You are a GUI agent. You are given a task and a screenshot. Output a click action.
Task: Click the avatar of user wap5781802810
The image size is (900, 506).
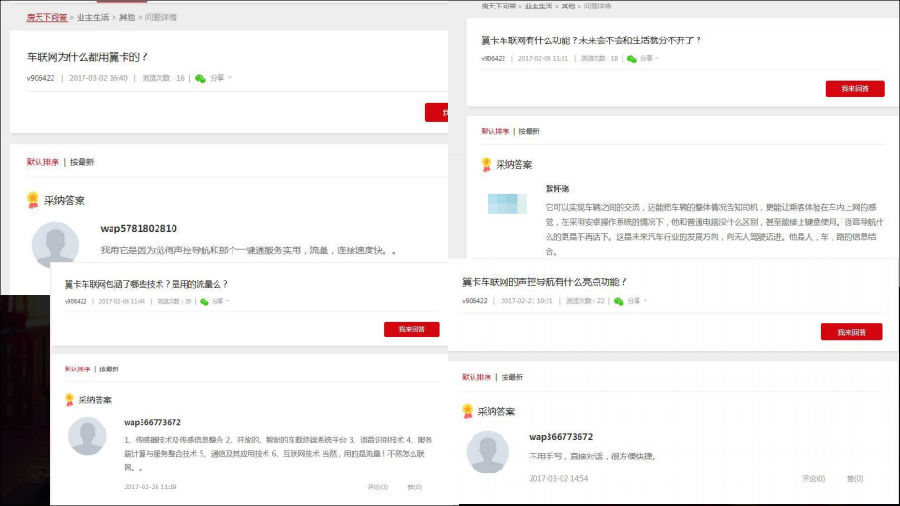point(55,246)
